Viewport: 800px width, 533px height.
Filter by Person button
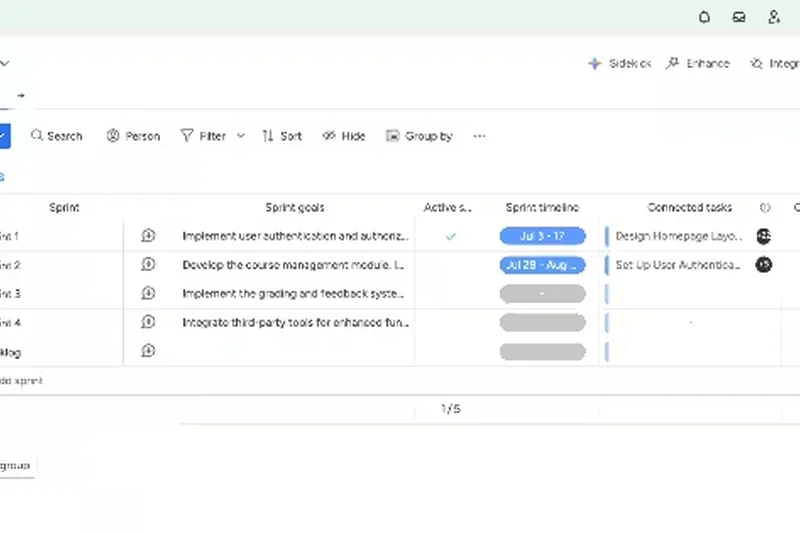133,136
